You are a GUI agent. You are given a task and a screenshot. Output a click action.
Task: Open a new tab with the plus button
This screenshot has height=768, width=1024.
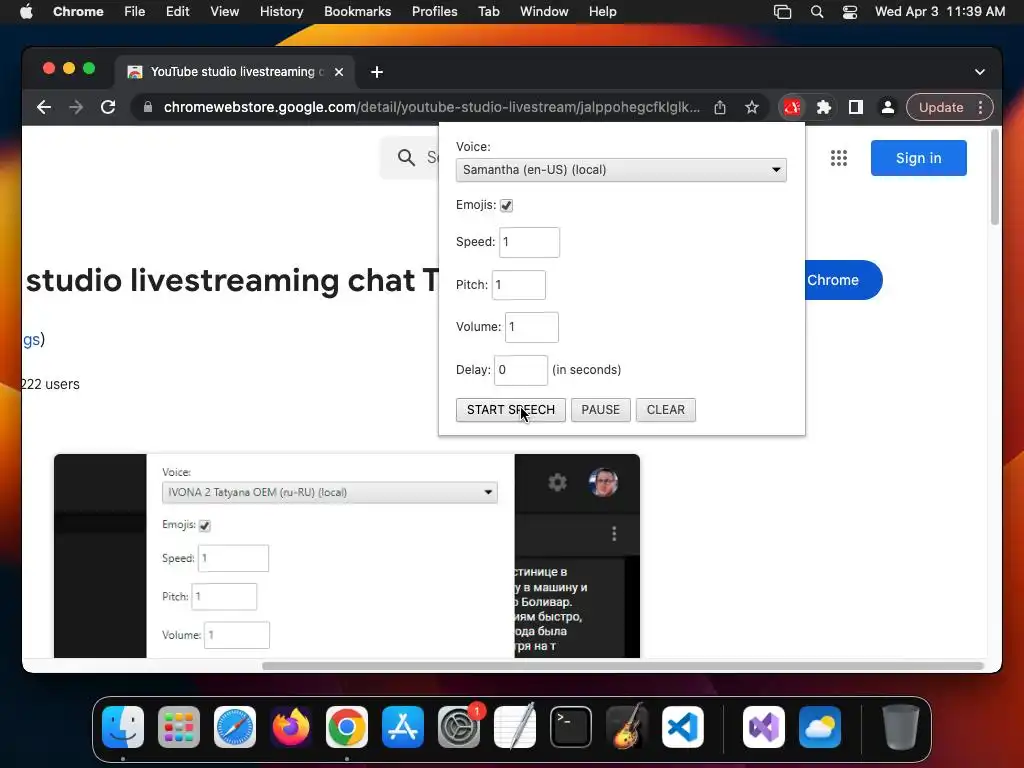377,72
